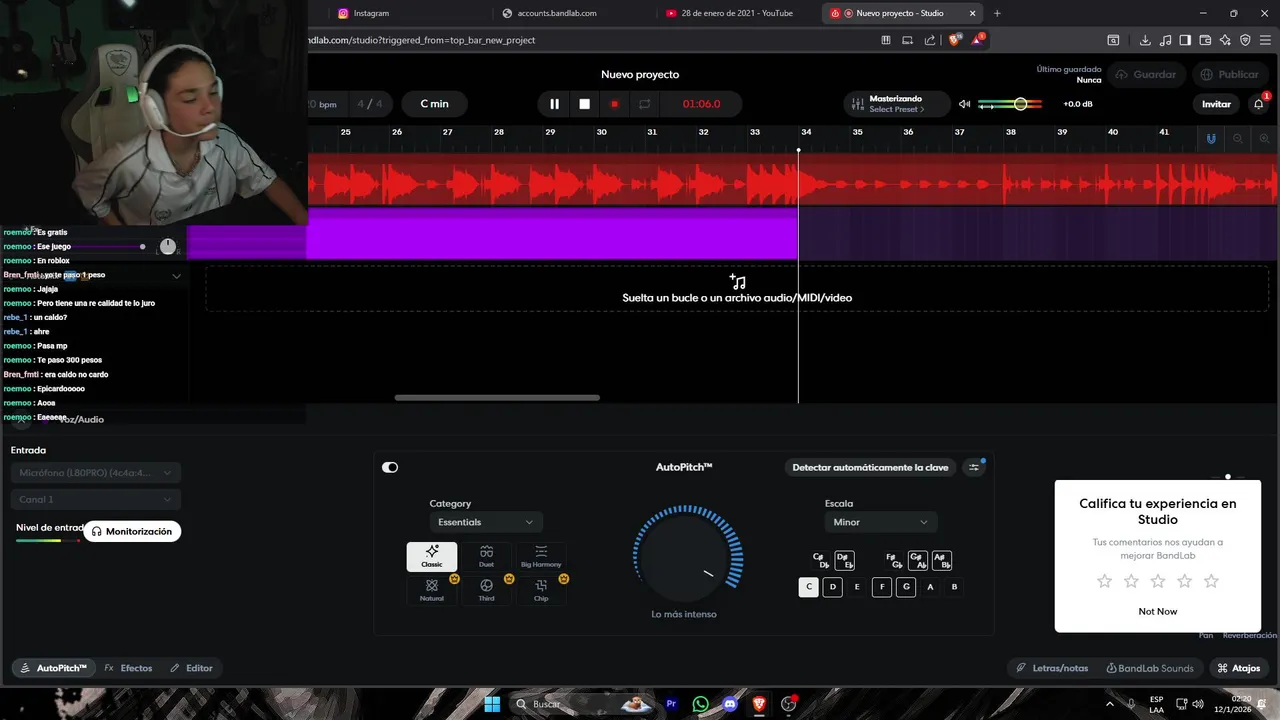Zoom out the timeline
This screenshot has width=1280, height=720.
(1238, 138)
